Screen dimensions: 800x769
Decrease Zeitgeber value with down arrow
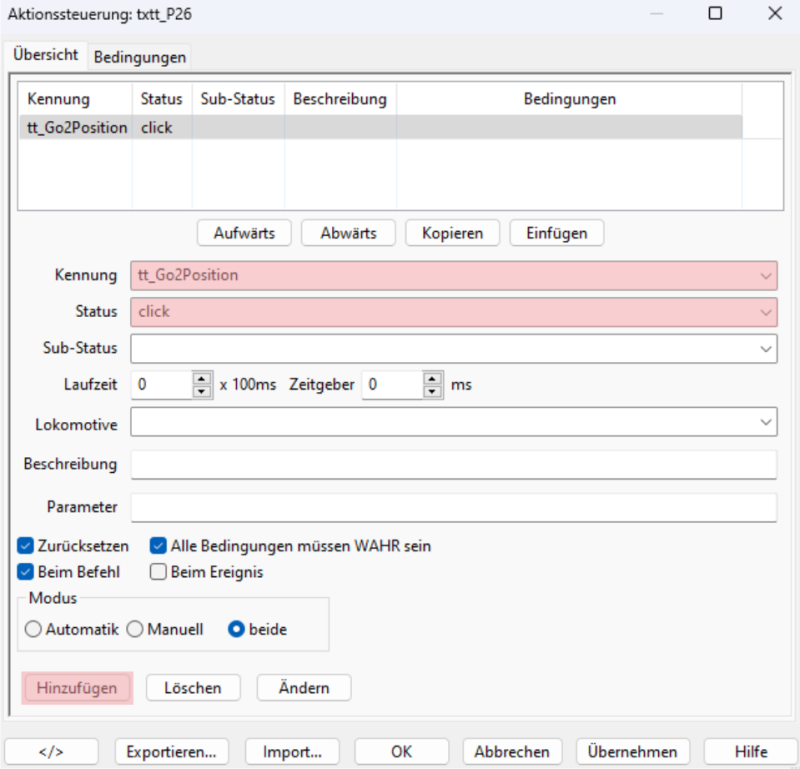(x=433, y=391)
